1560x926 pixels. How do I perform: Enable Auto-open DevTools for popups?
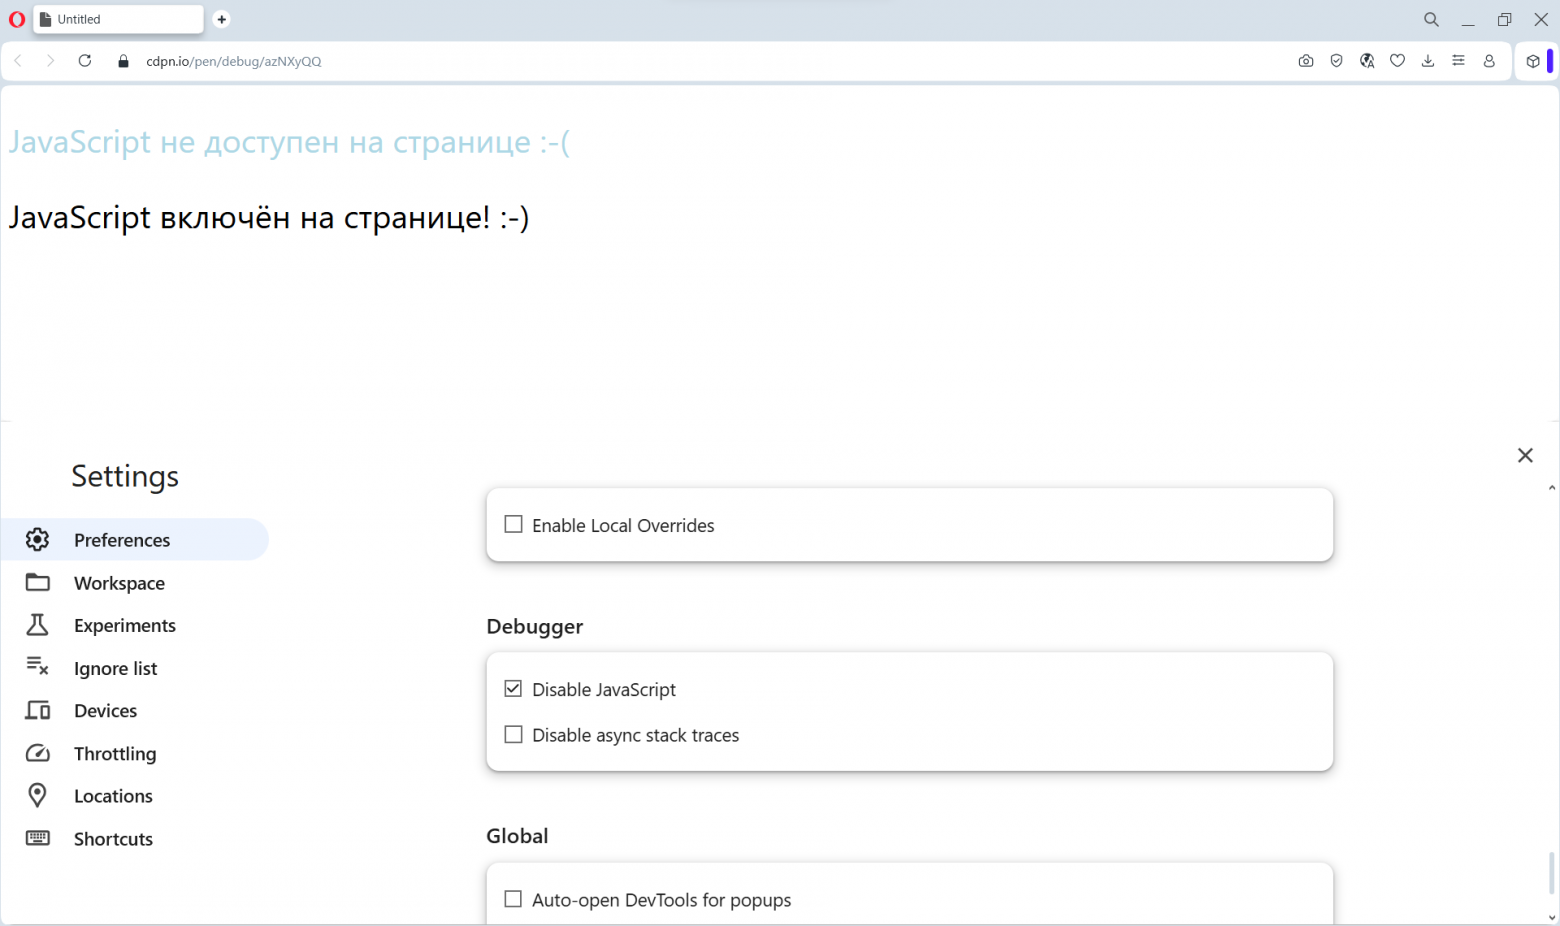[513, 899]
